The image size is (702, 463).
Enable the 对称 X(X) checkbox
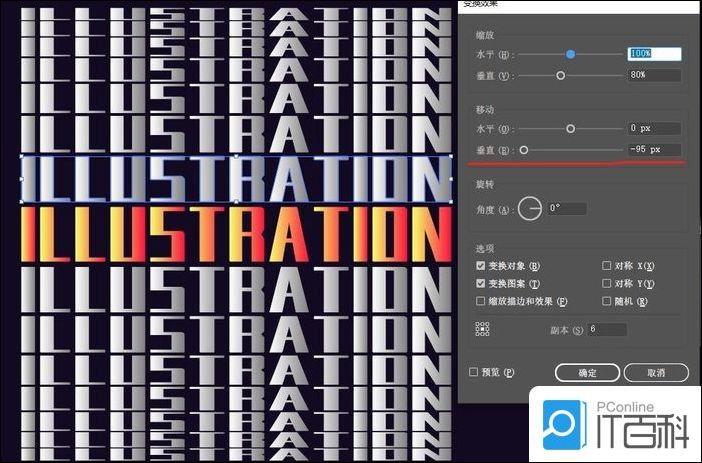tap(607, 266)
